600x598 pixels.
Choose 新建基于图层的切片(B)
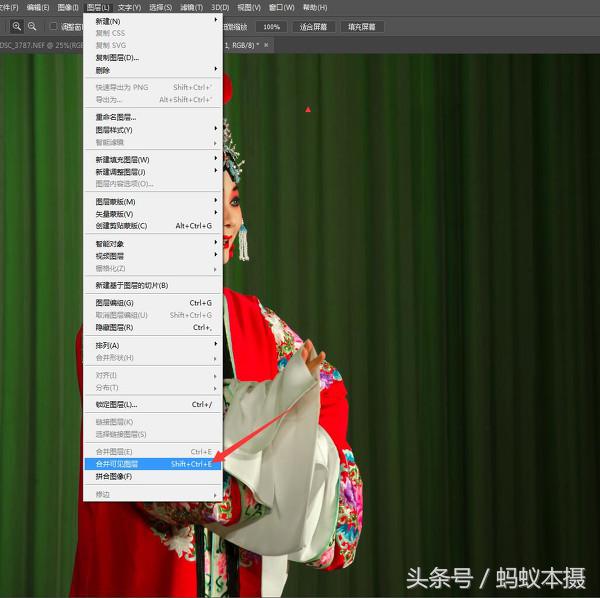[153, 285]
